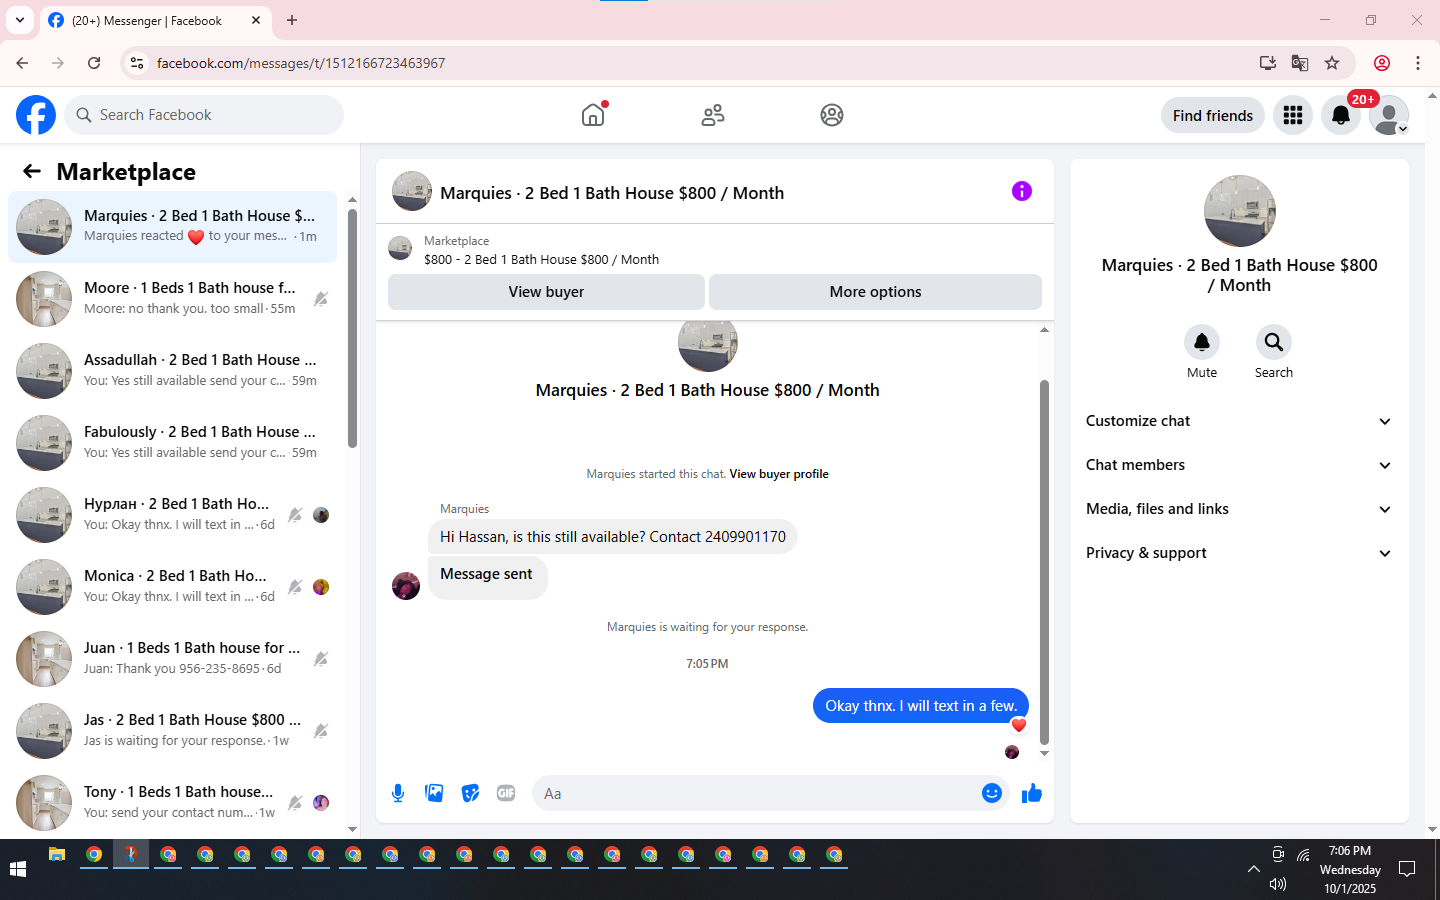
Task: Click the View buyer button
Action: (x=546, y=292)
